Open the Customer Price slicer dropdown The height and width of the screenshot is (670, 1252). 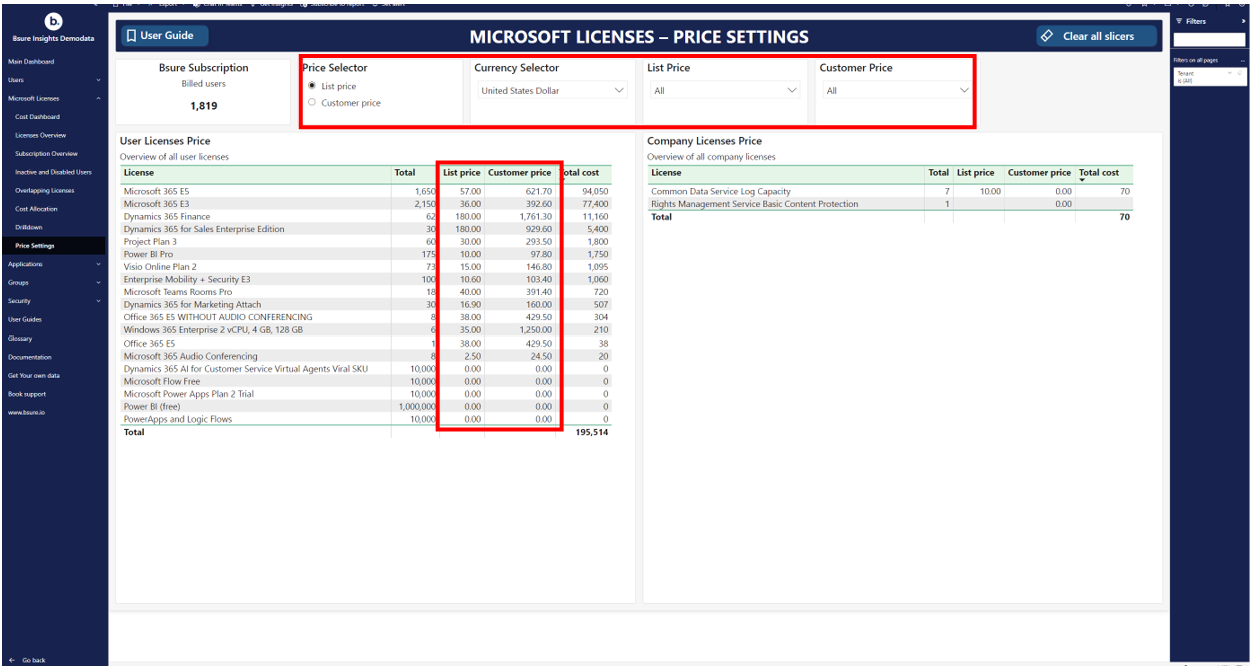[964, 90]
